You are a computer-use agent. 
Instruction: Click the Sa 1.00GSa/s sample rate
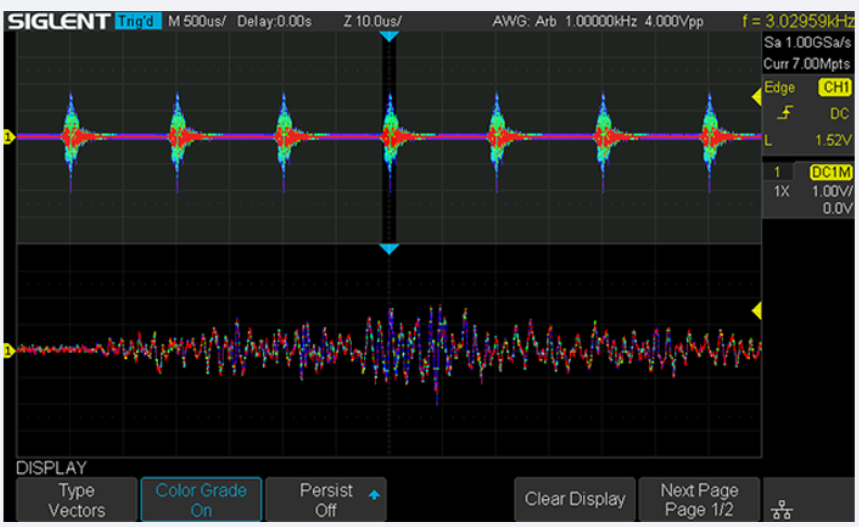[x=808, y=42]
